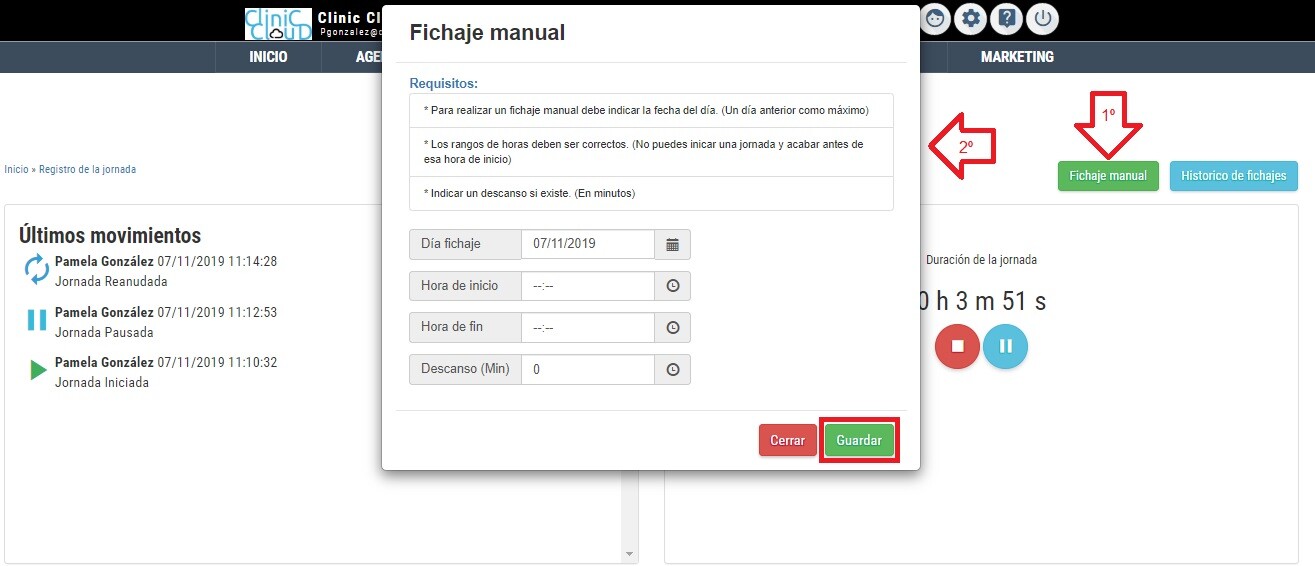The image size is (1315, 566).
Task: Click the Cerrar button in dialog
Action: pos(787,441)
